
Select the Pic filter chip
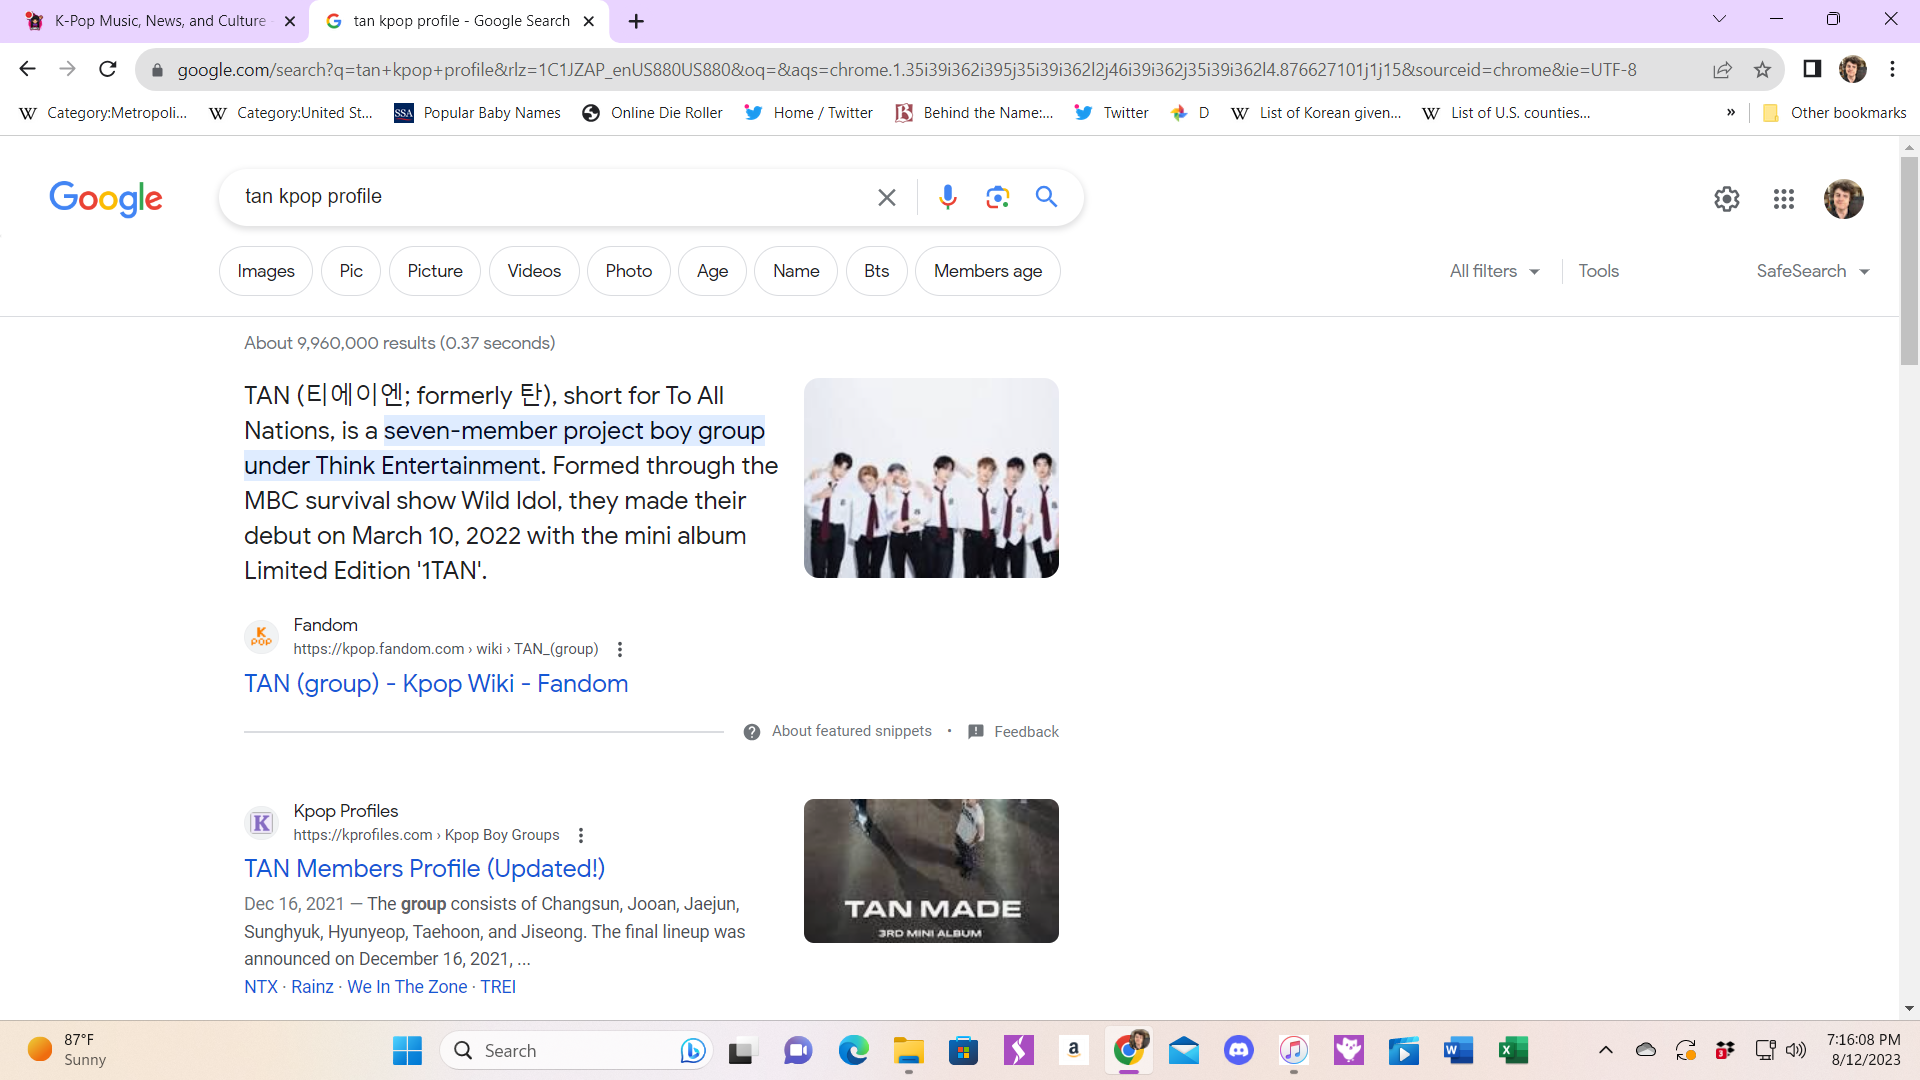click(351, 271)
